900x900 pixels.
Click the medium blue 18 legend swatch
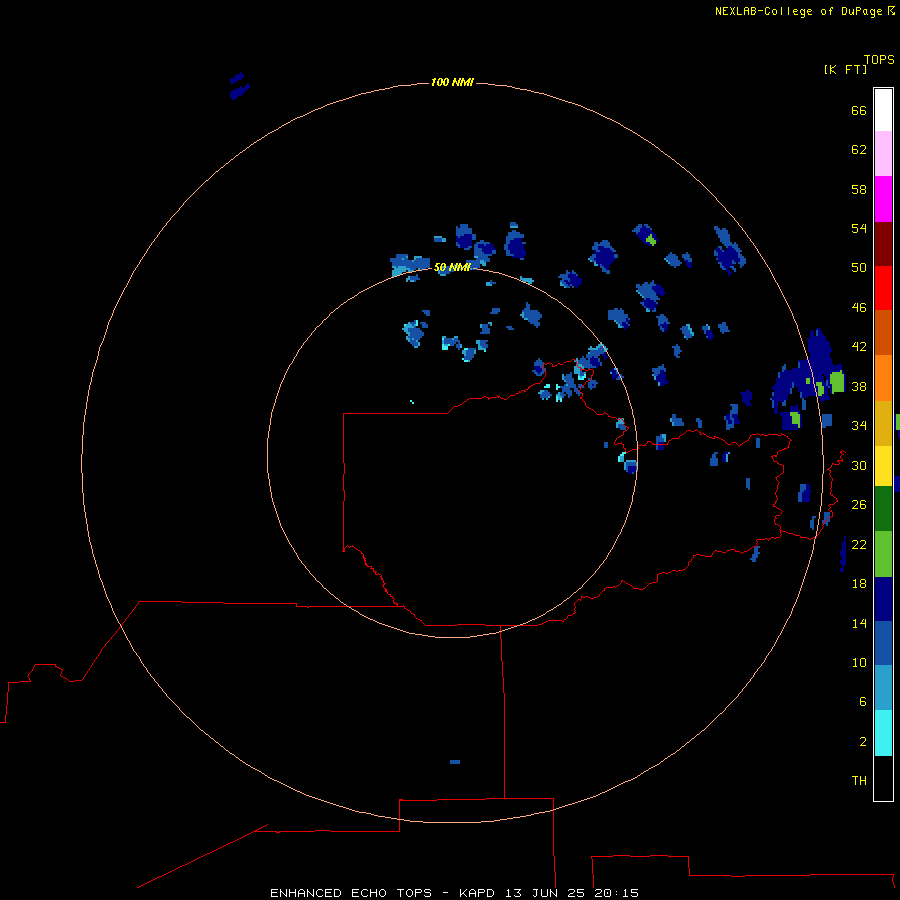click(883, 643)
